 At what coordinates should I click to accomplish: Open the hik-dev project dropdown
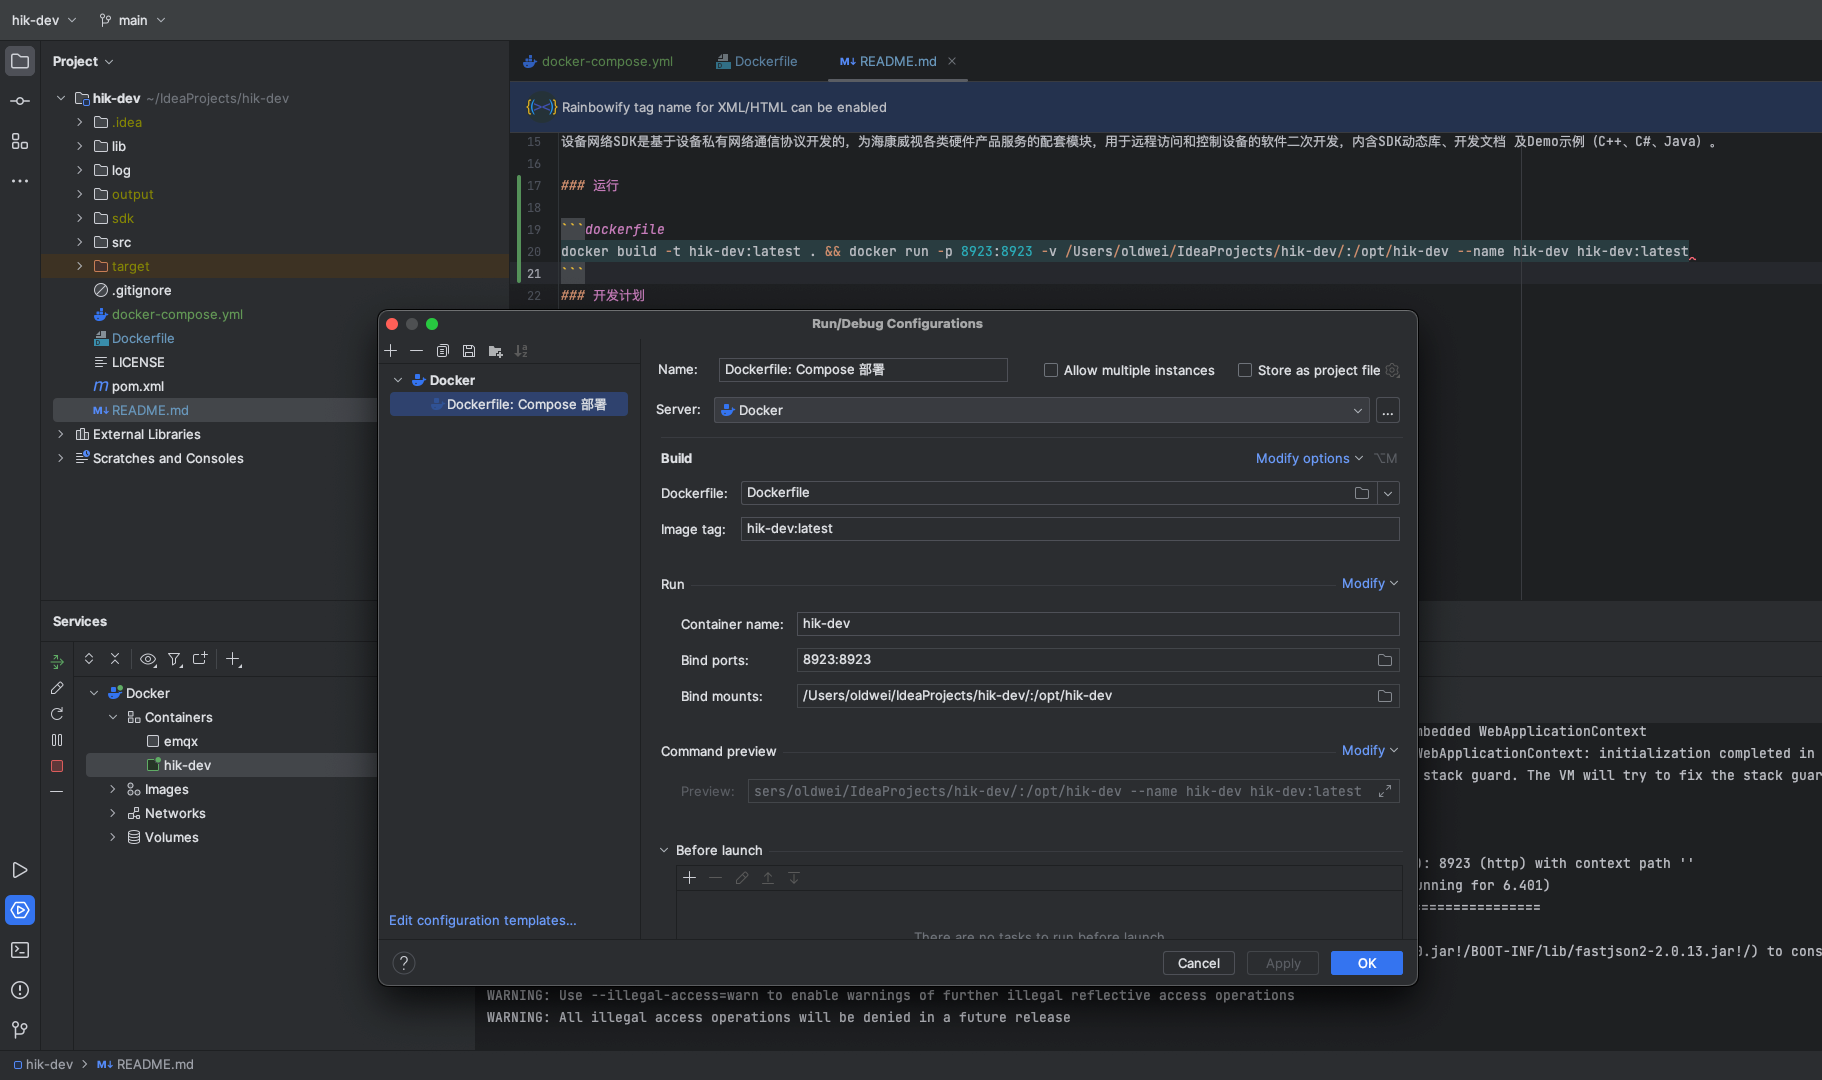pyautogui.click(x=44, y=20)
